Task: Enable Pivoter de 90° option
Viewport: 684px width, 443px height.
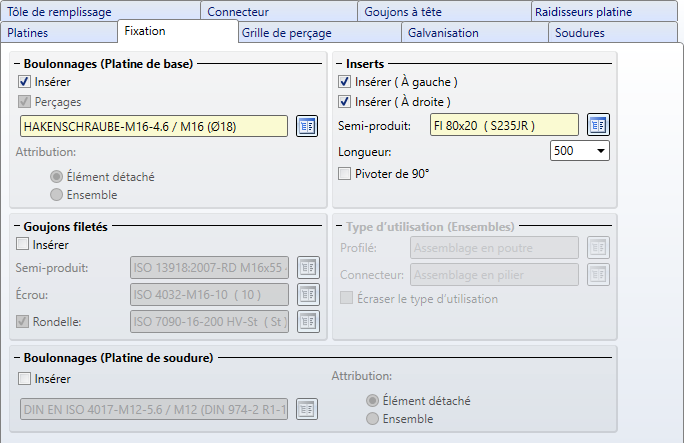Action: (x=346, y=173)
